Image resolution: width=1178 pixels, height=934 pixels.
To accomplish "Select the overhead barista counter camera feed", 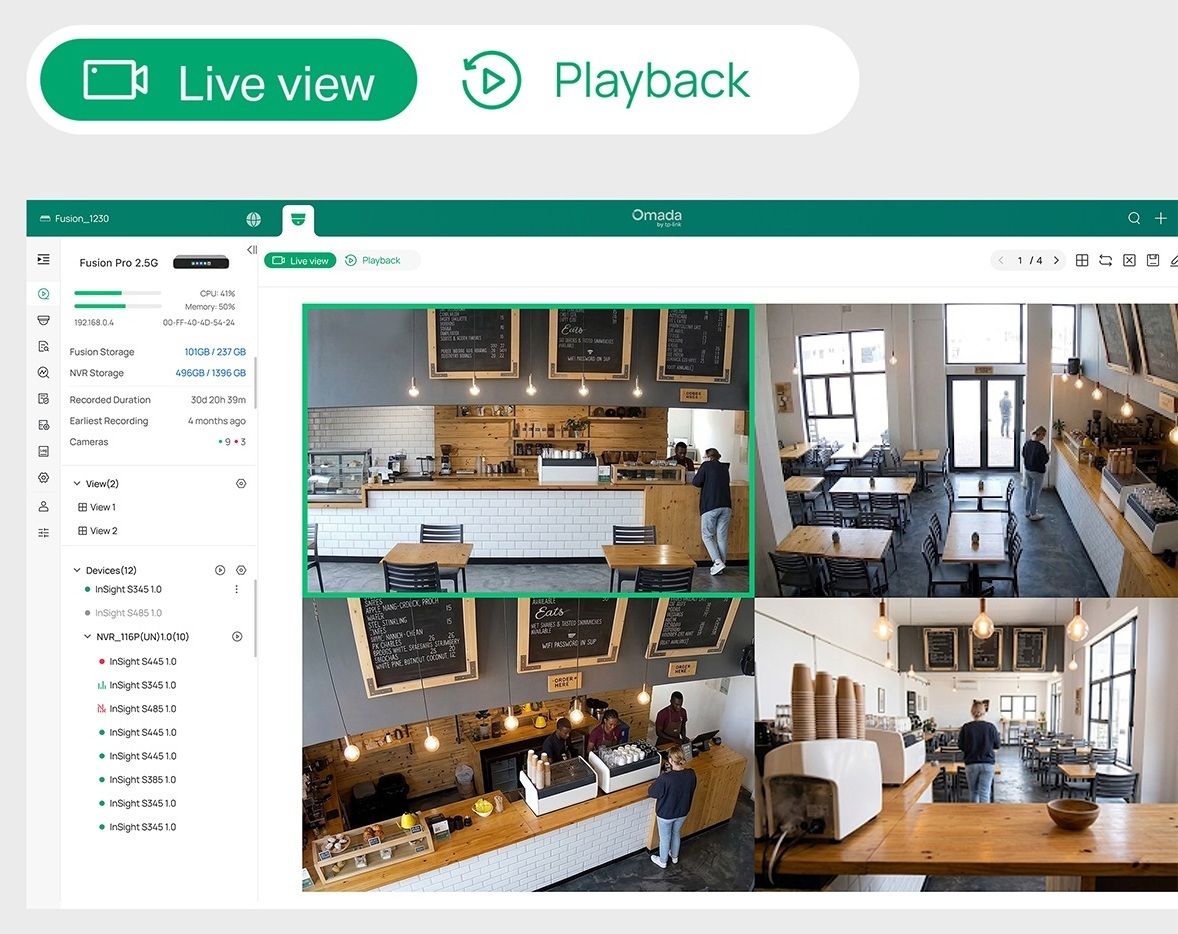I will pos(528,745).
